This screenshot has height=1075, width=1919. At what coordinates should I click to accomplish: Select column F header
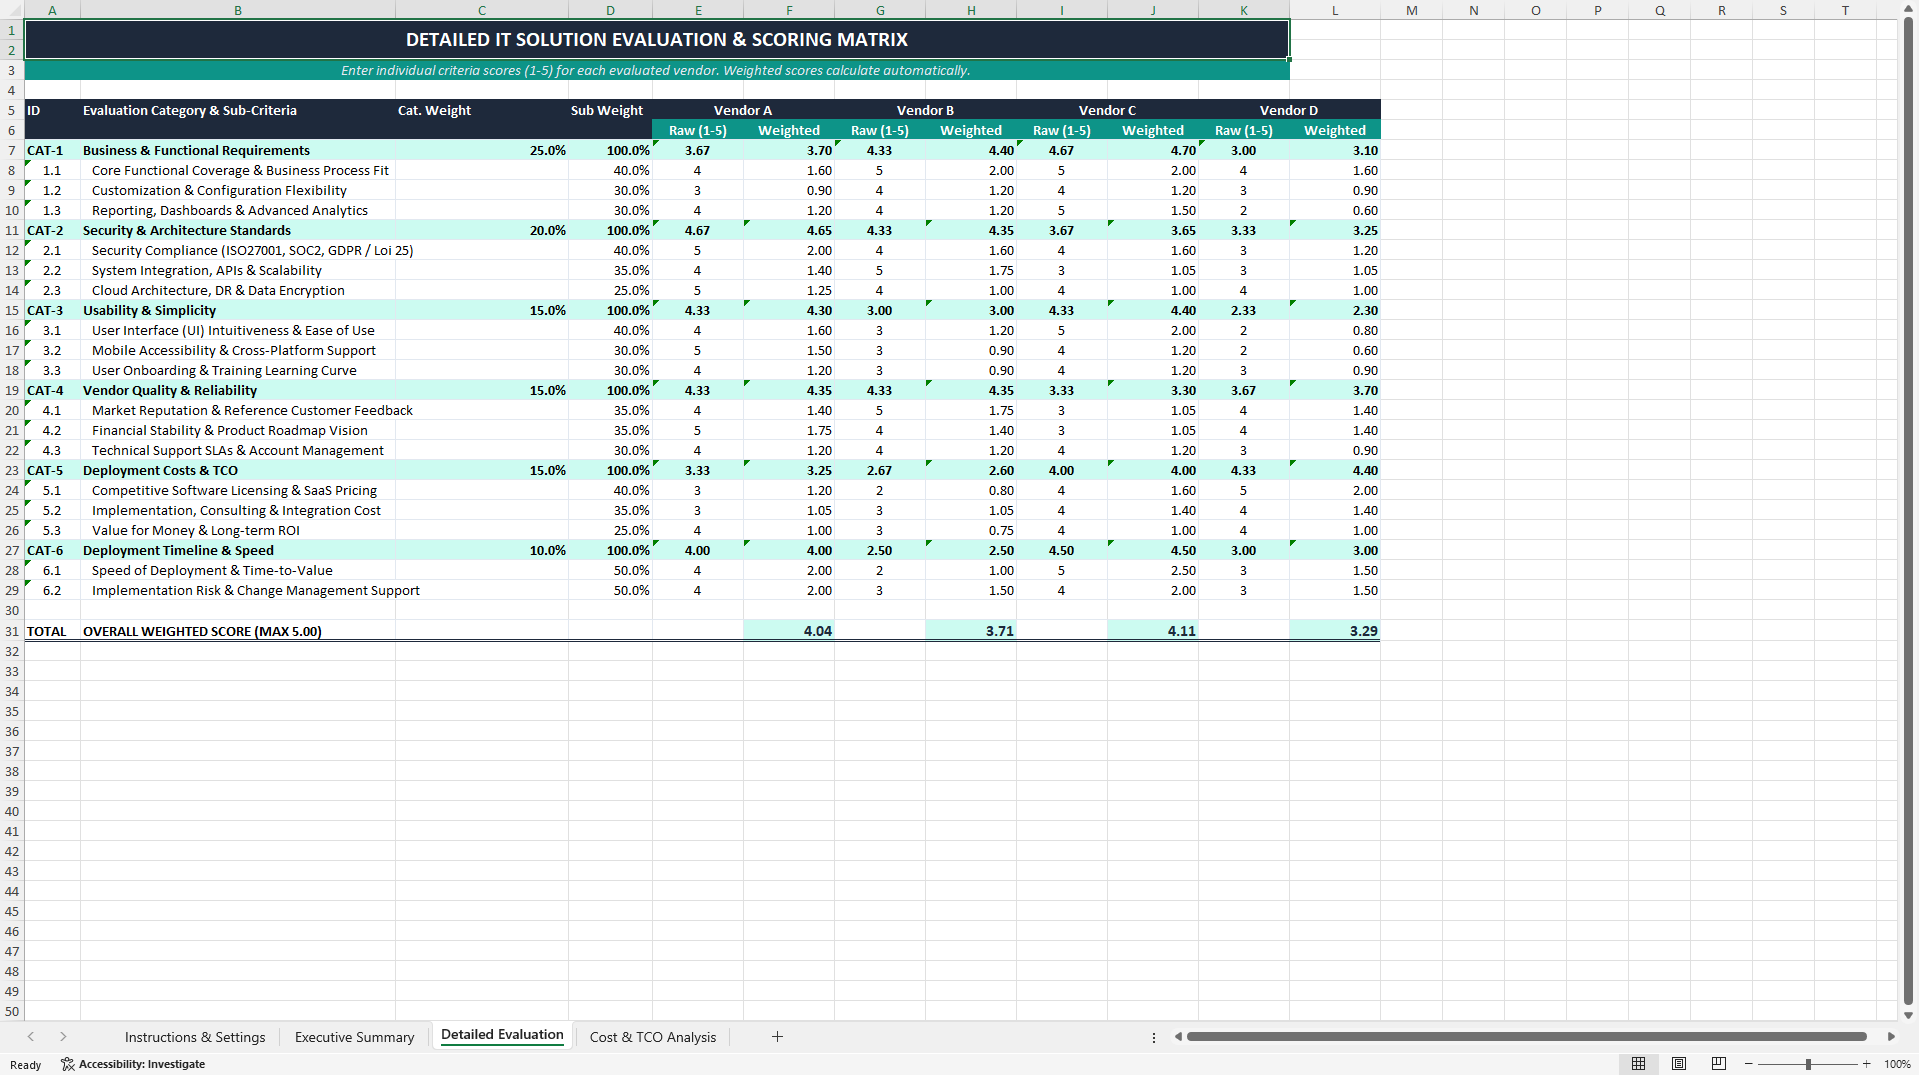coord(789,10)
